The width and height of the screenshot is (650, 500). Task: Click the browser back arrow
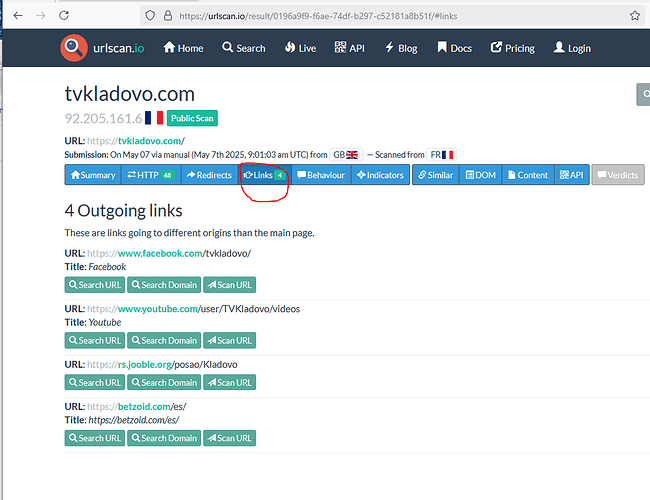tap(18, 16)
